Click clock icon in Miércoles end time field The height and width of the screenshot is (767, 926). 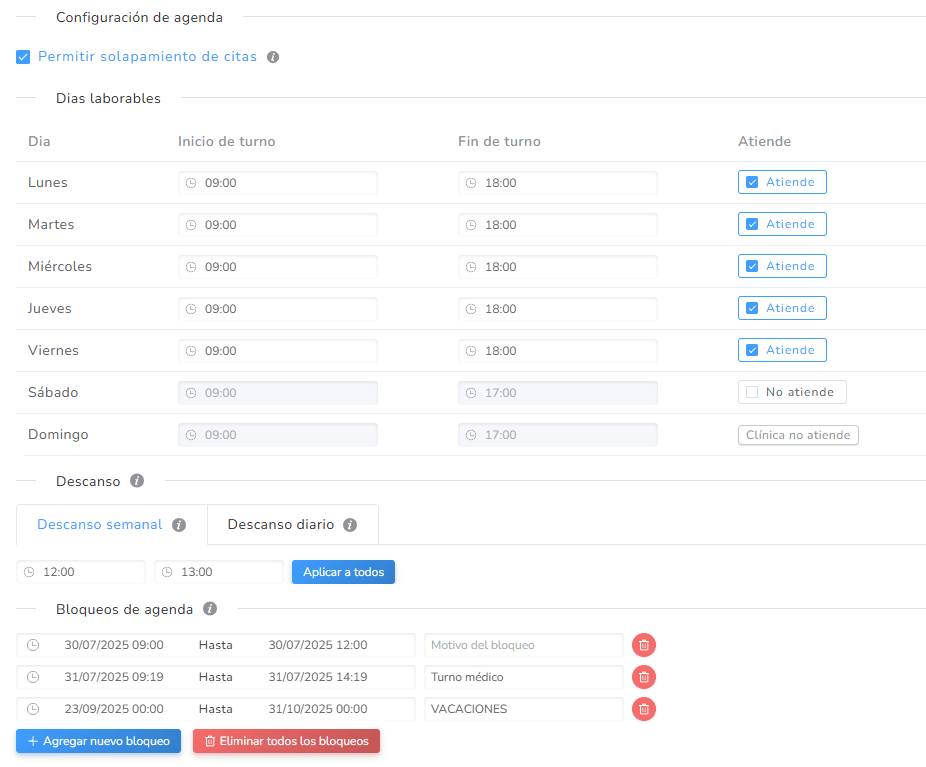coord(471,267)
